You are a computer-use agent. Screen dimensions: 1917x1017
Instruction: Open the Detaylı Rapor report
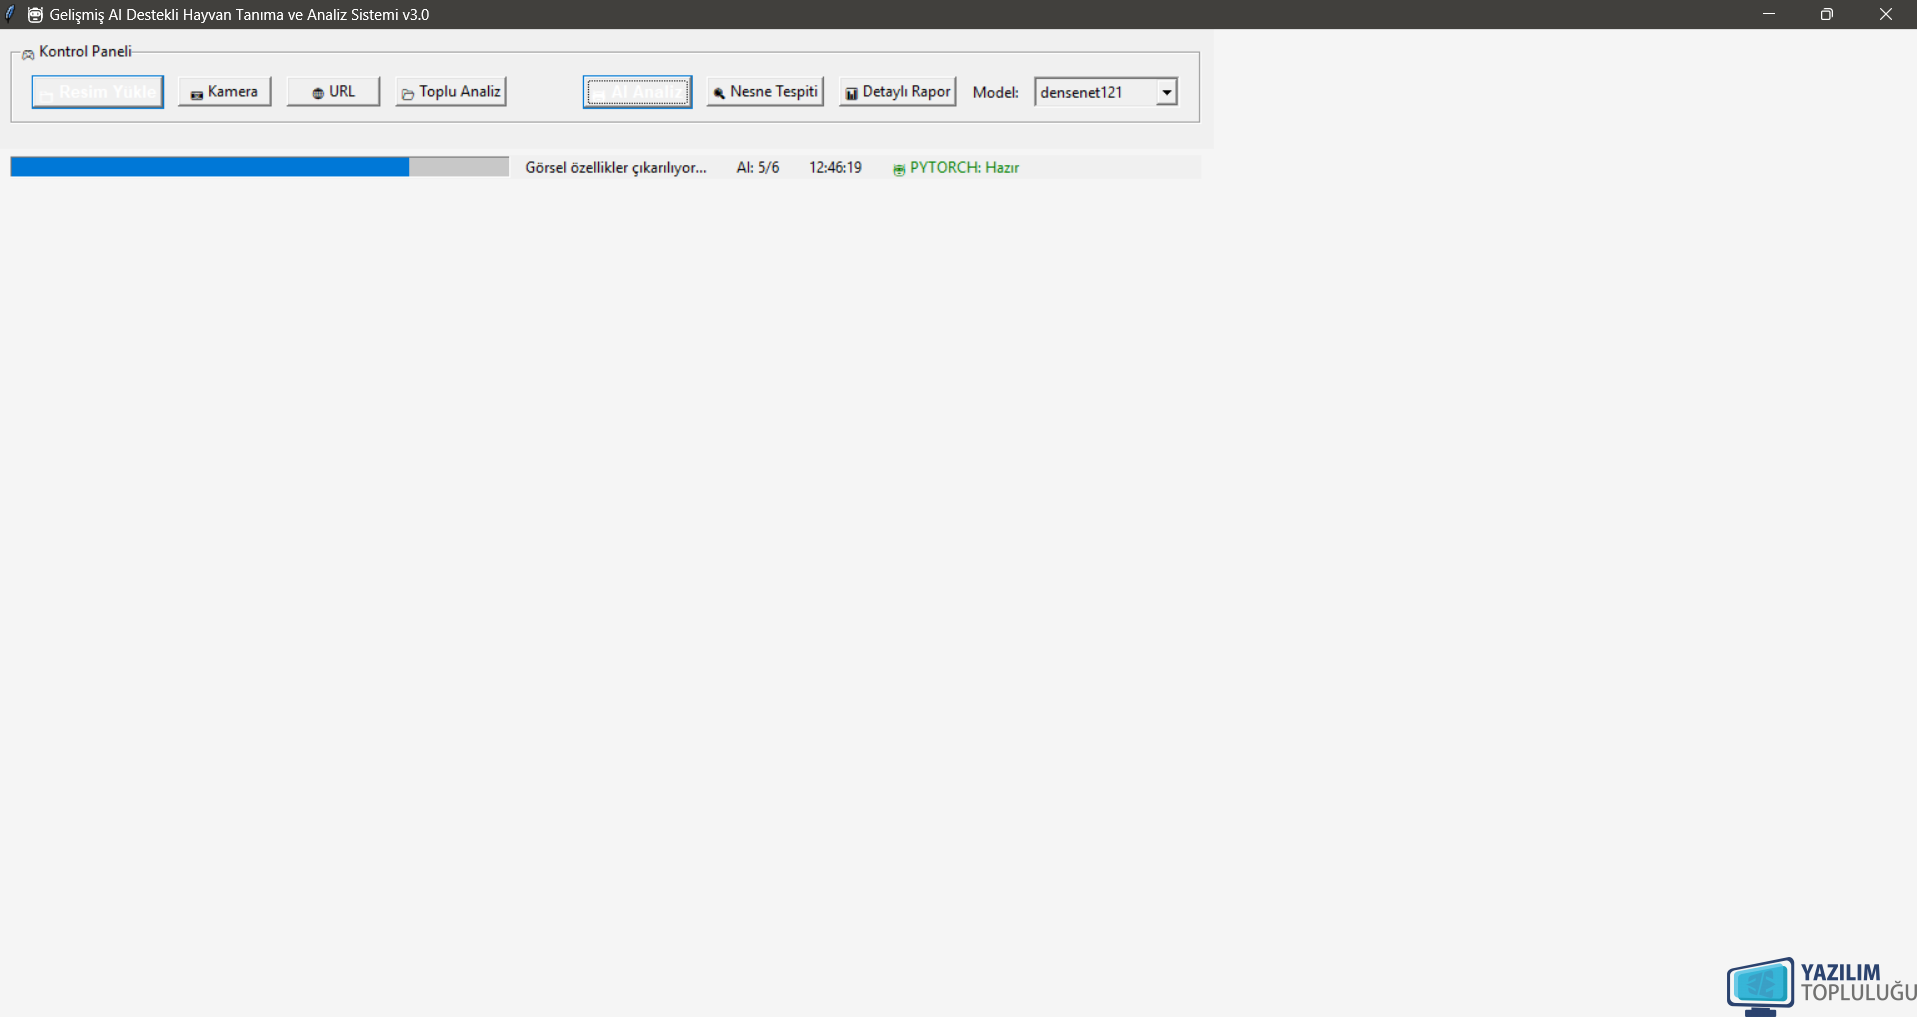pos(897,91)
